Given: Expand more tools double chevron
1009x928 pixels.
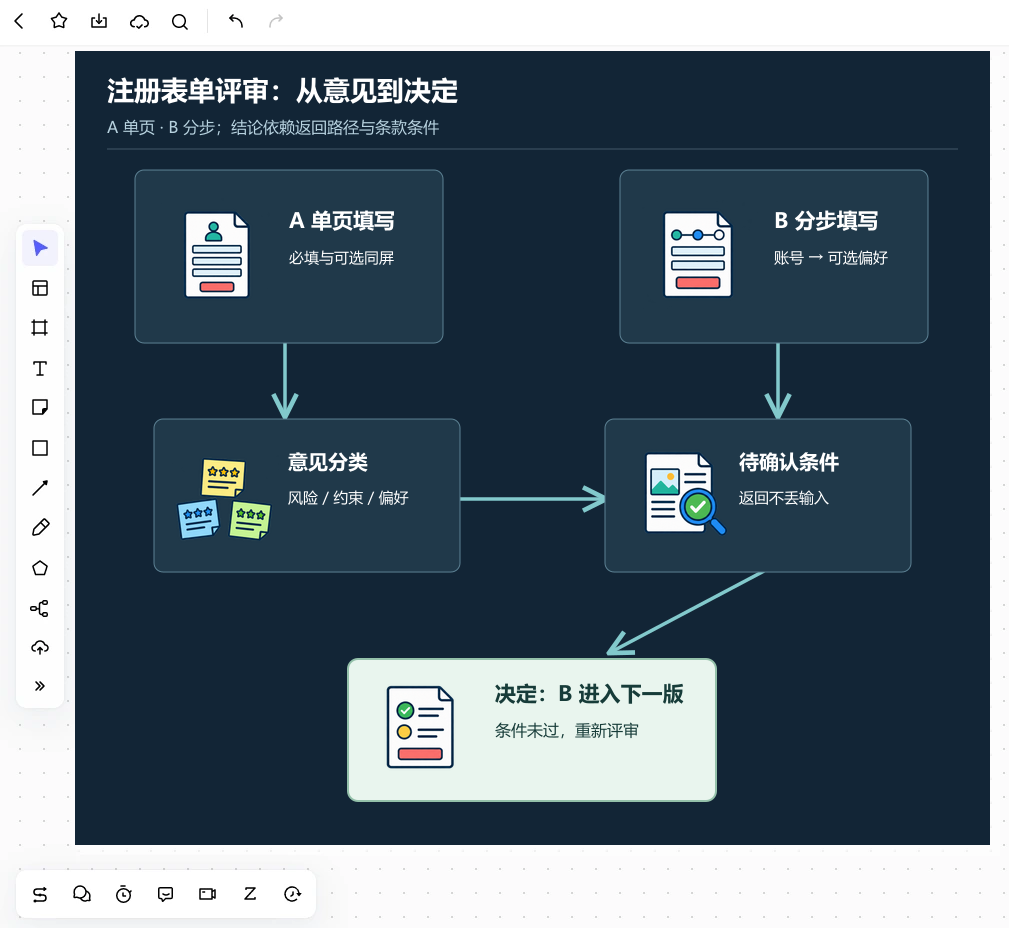Looking at the screenshot, I should 40,686.
